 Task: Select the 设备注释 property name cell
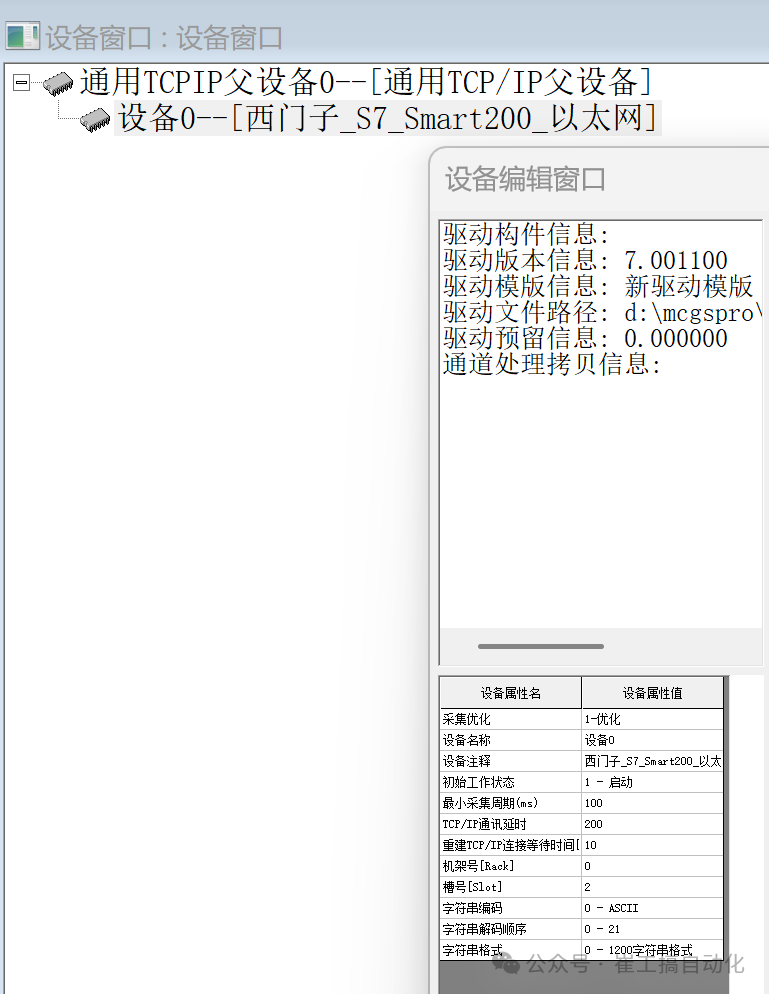[x=510, y=761]
